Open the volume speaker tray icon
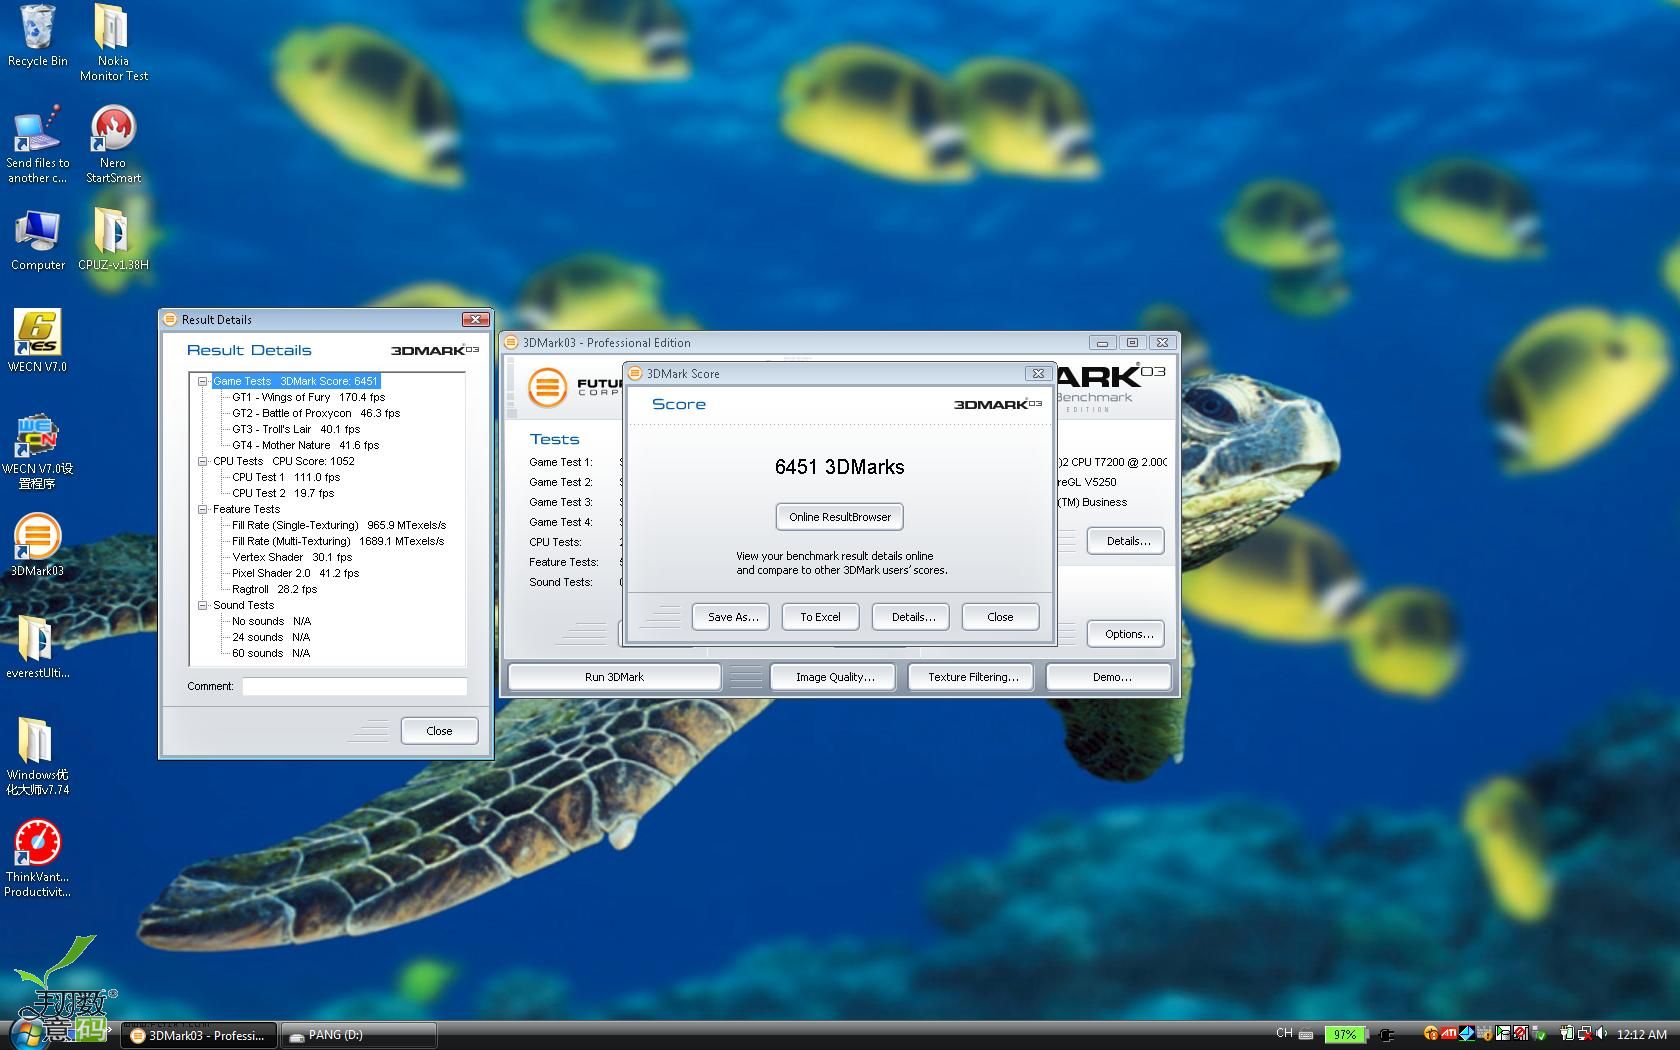This screenshot has height=1050, width=1680. (x=1600, y=1034)
